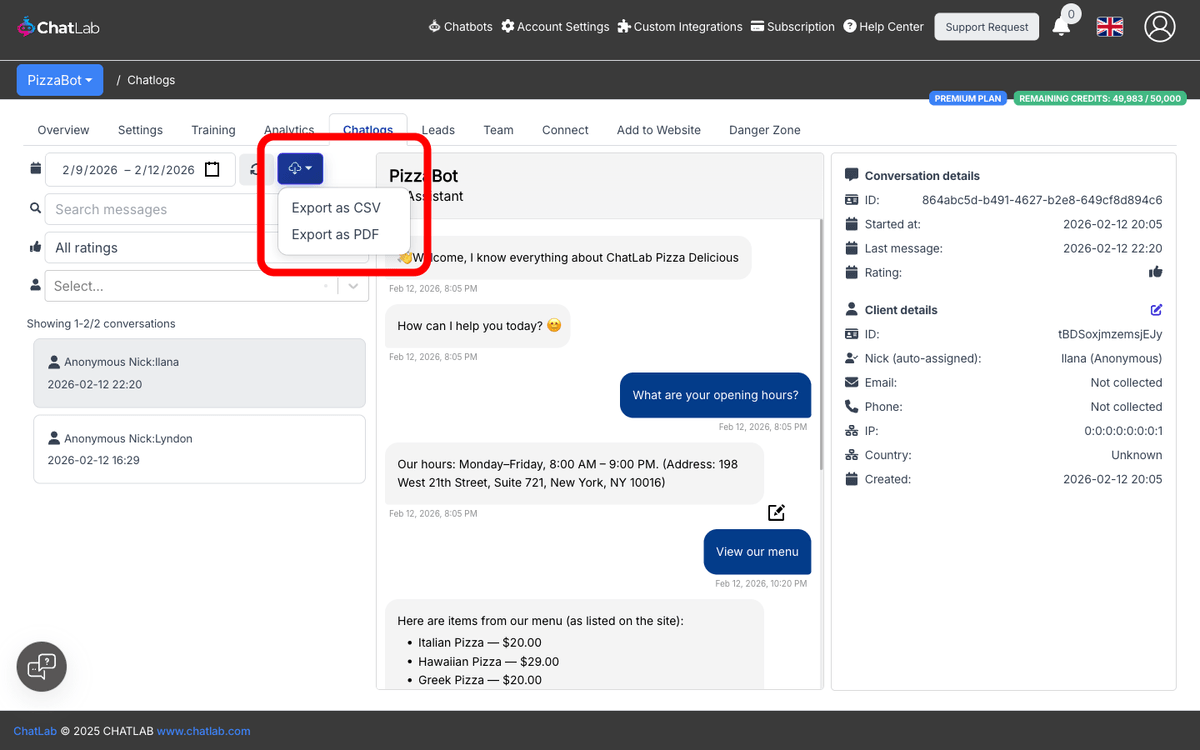
Task: Open the calendar date picker icon
Action: coord(212,168)
